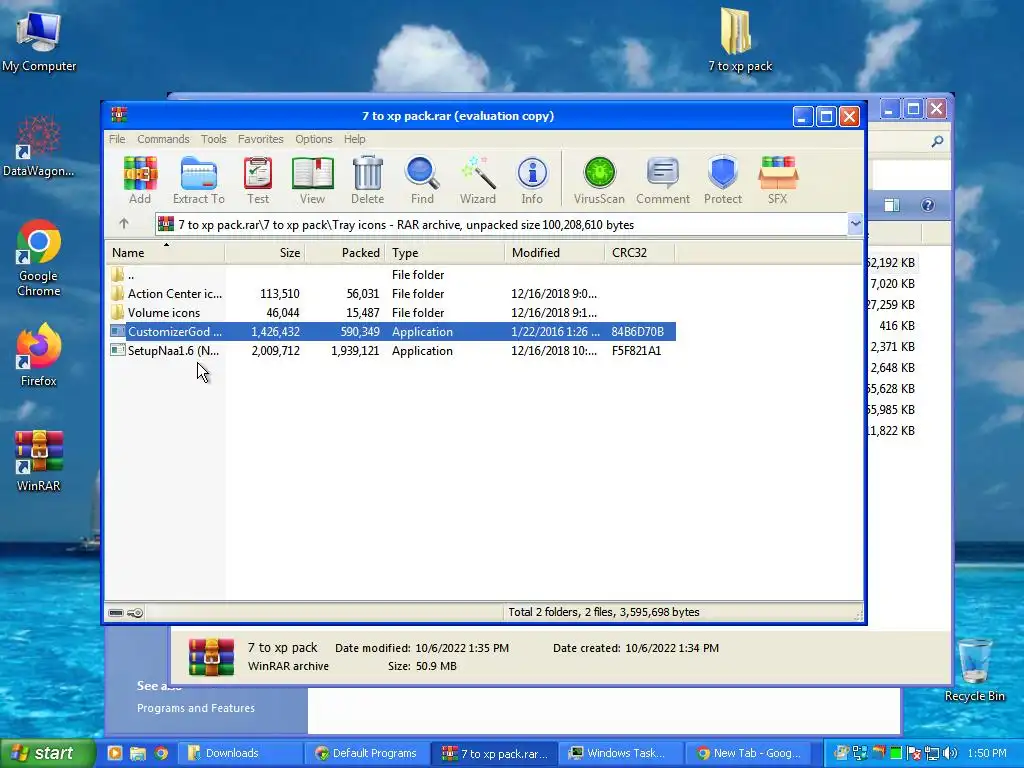Viewport: 1024px width, 768px height.
Task: Sort list by Modified column header
Action: click(x=554, y=253)
